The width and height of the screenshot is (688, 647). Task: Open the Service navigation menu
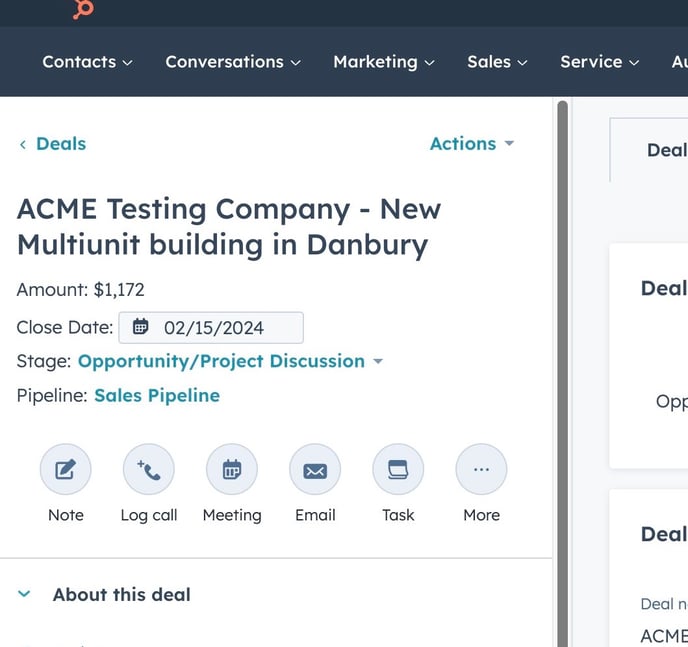(x=599, y=62)
